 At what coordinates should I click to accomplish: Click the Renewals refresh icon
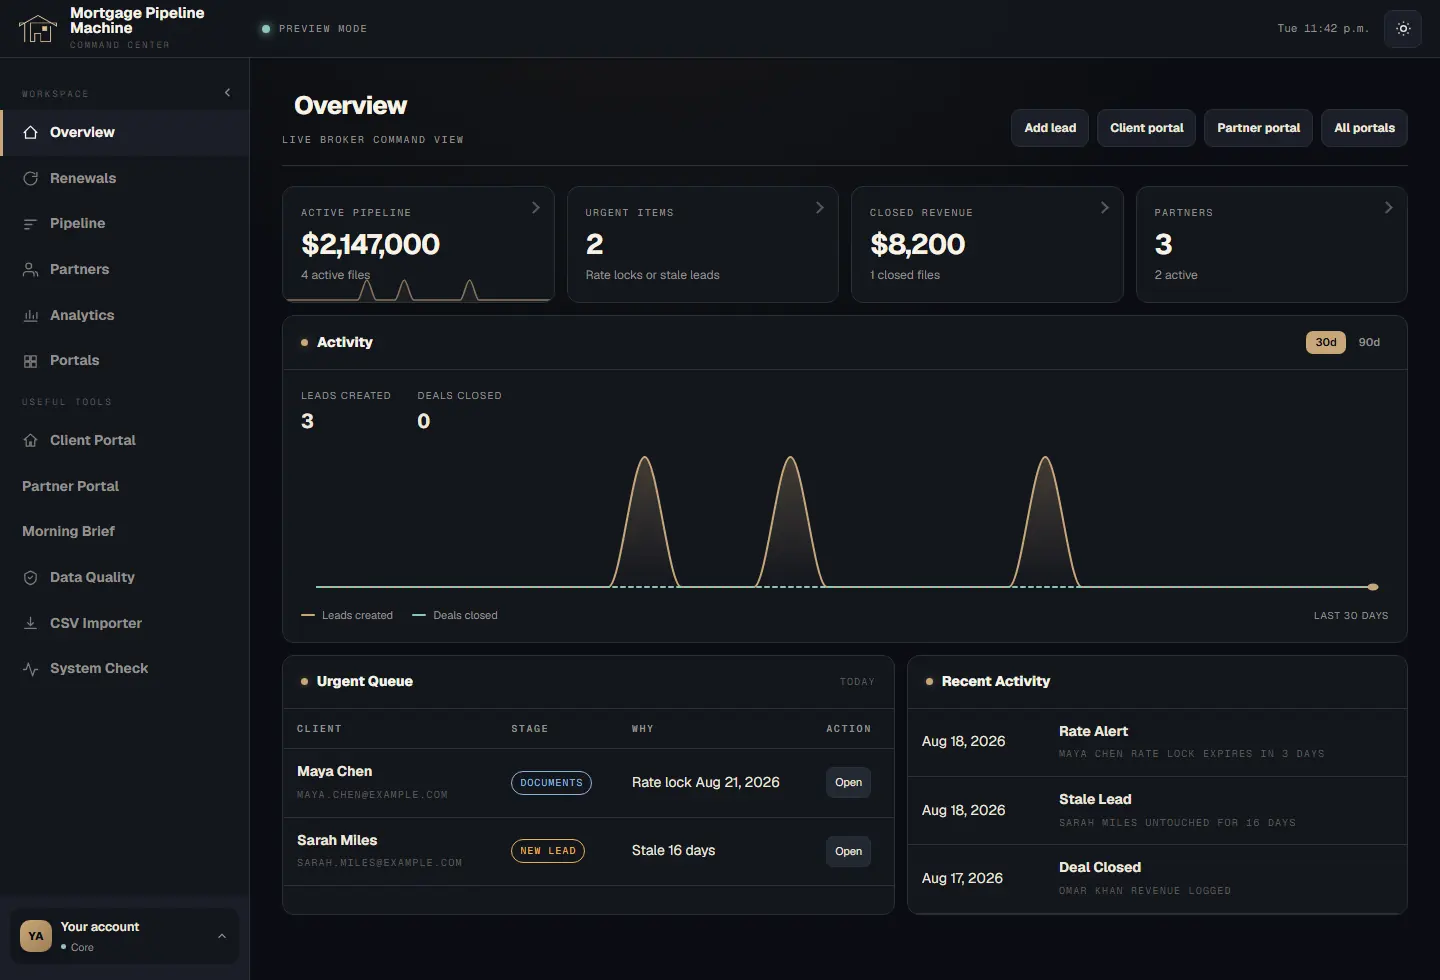point(30,178)
